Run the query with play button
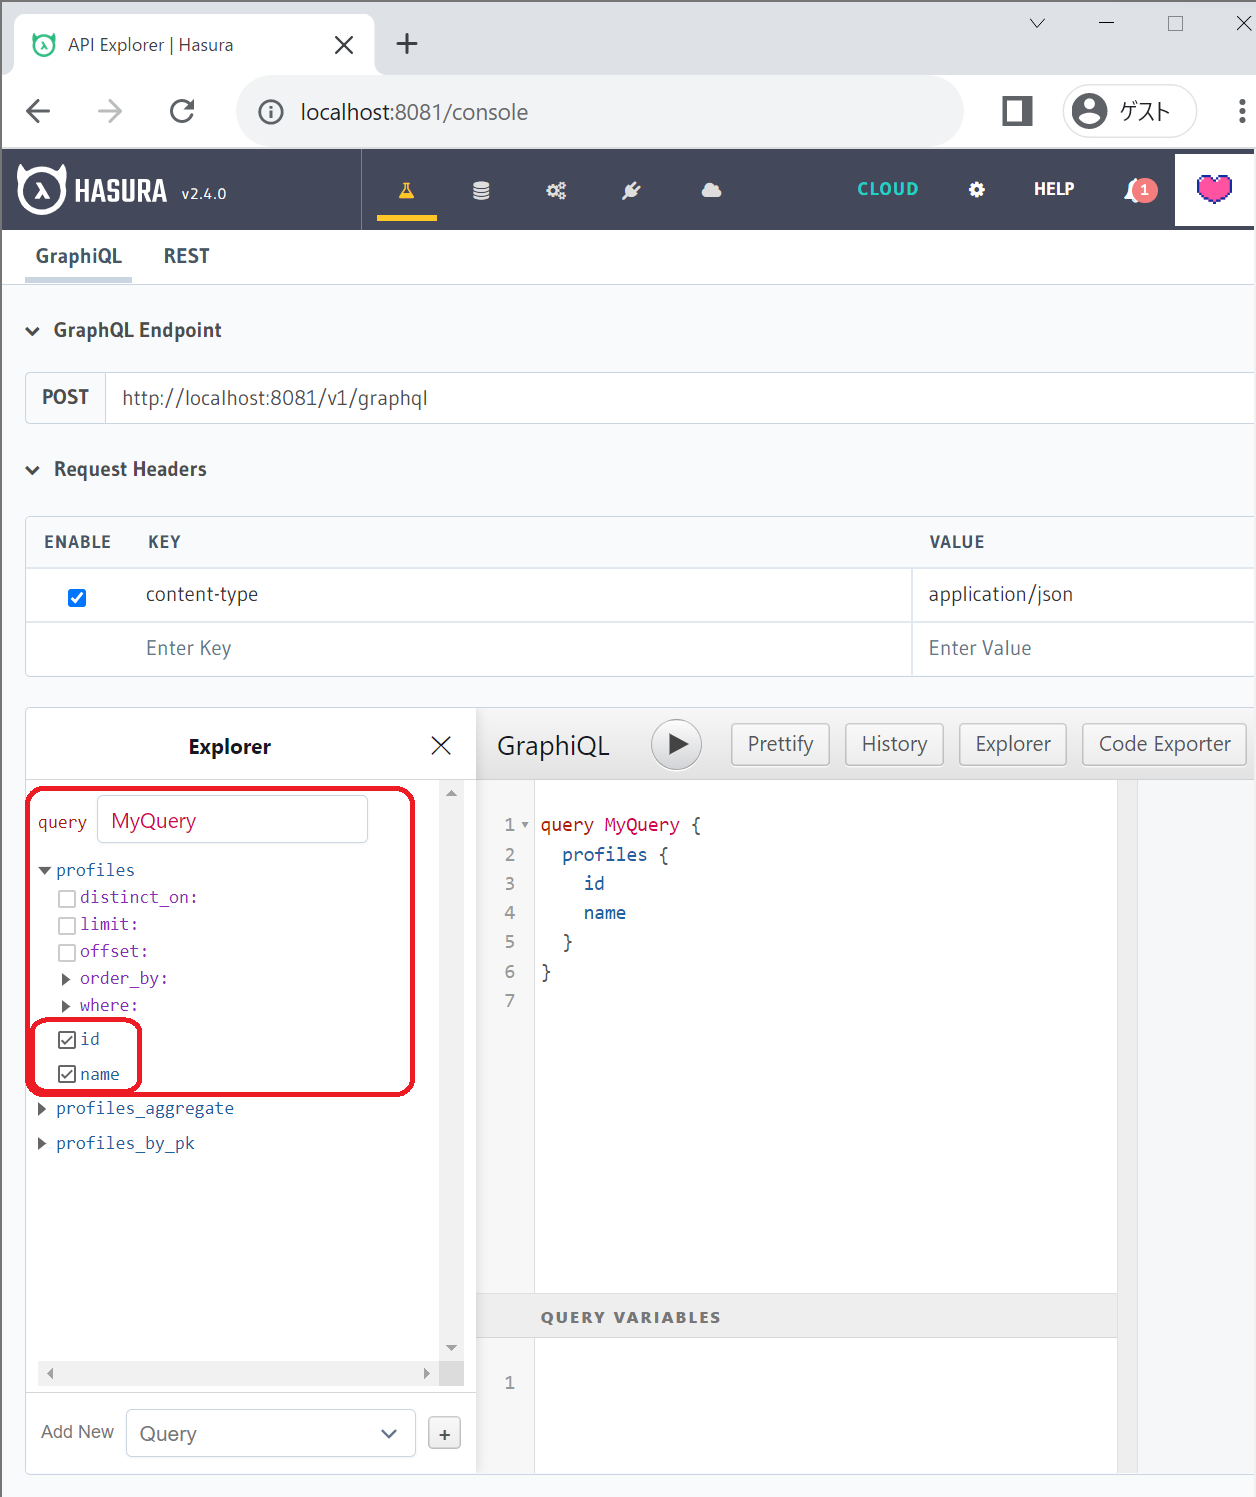Viewport: 1256px width, 1497px height. 677,745
